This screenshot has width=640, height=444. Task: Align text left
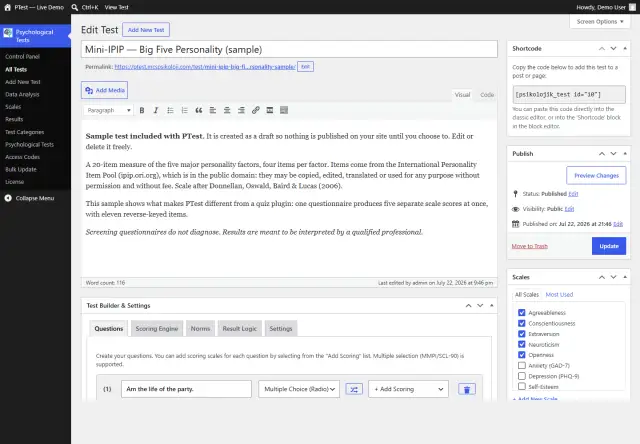(x=213, y=110)
